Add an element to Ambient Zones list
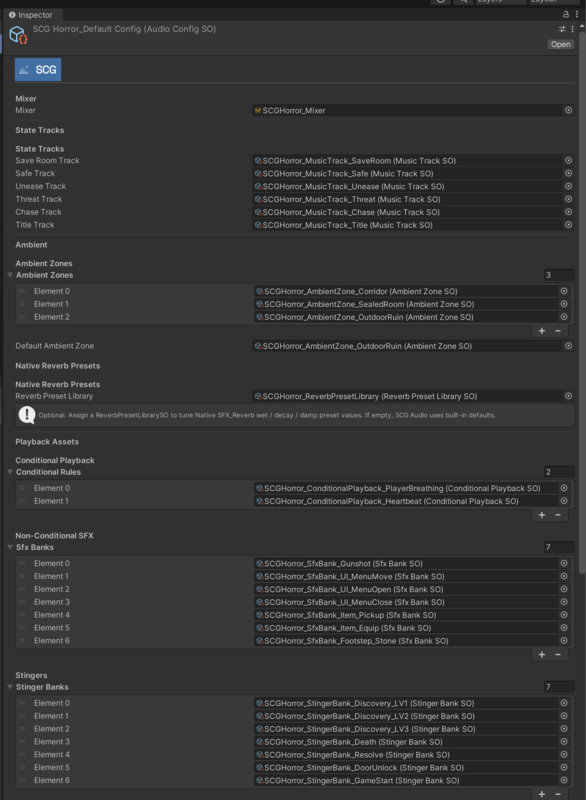The width and height of the screenshot is (586, 800). click(x=542, y=331)
